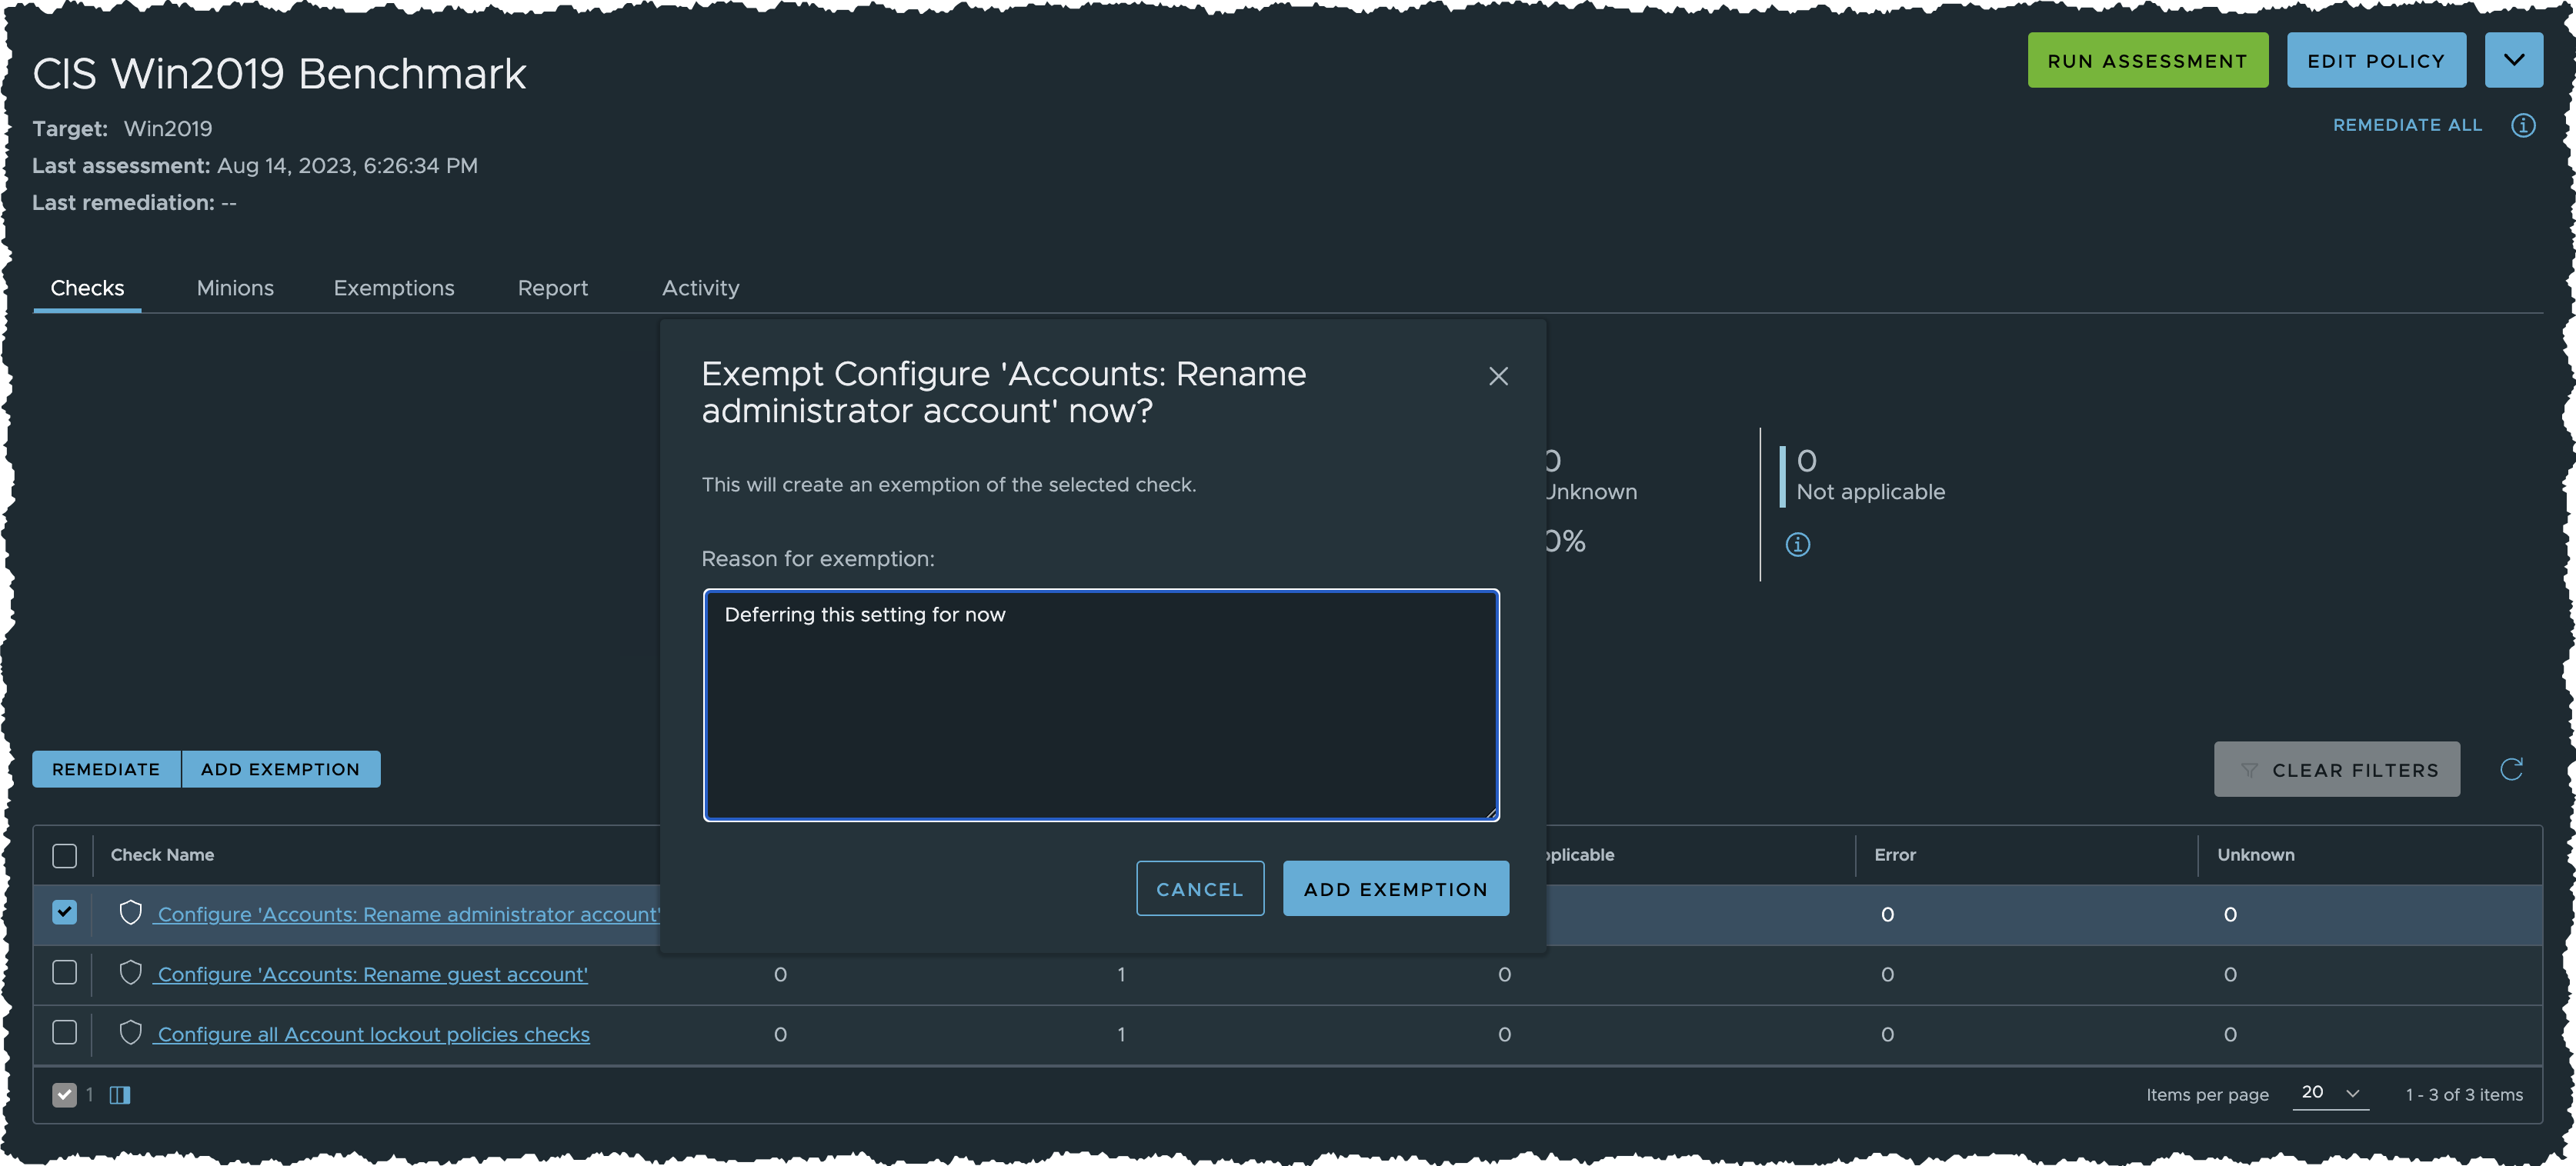Click Cancel in the exemption dialog
This screenshot has width=2576, height=1166.
pos(1200,888)
